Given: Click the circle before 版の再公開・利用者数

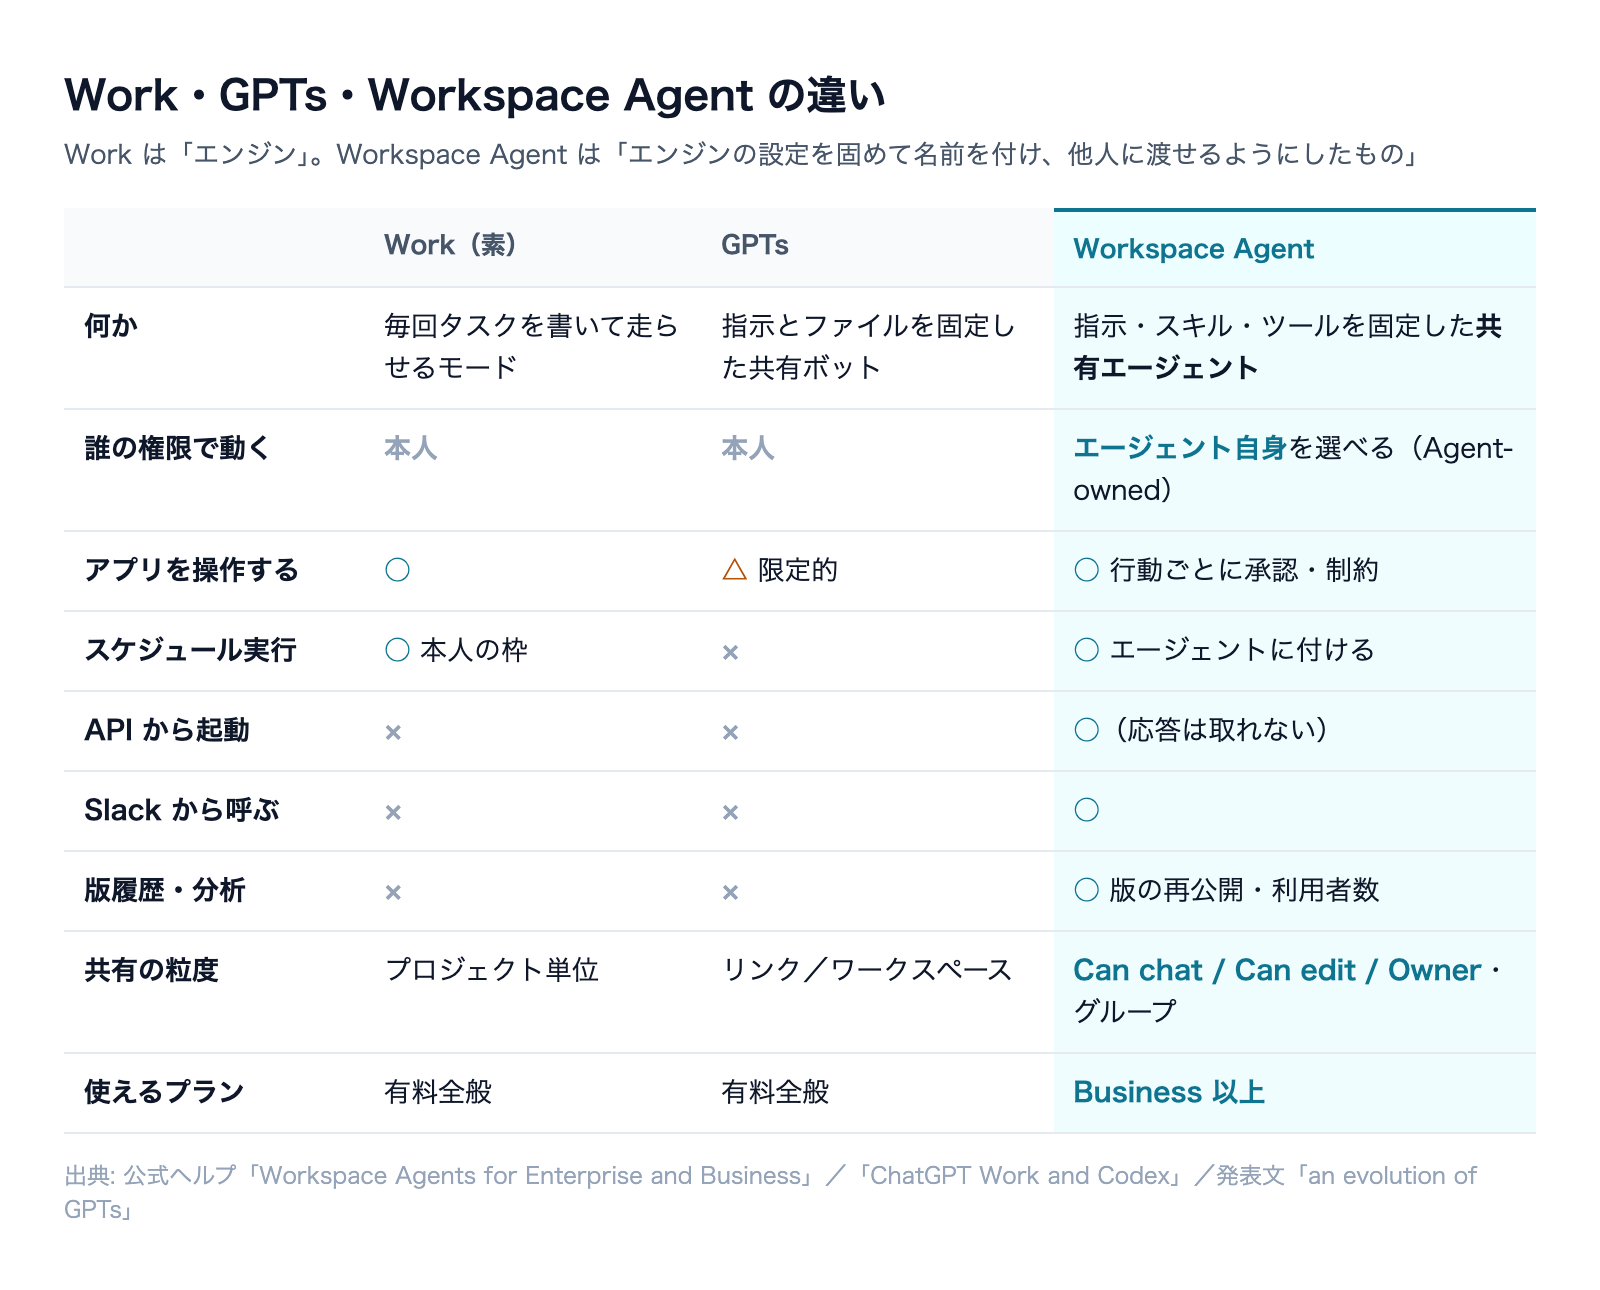Looking at the screenshot, I should click(1086, 890).
